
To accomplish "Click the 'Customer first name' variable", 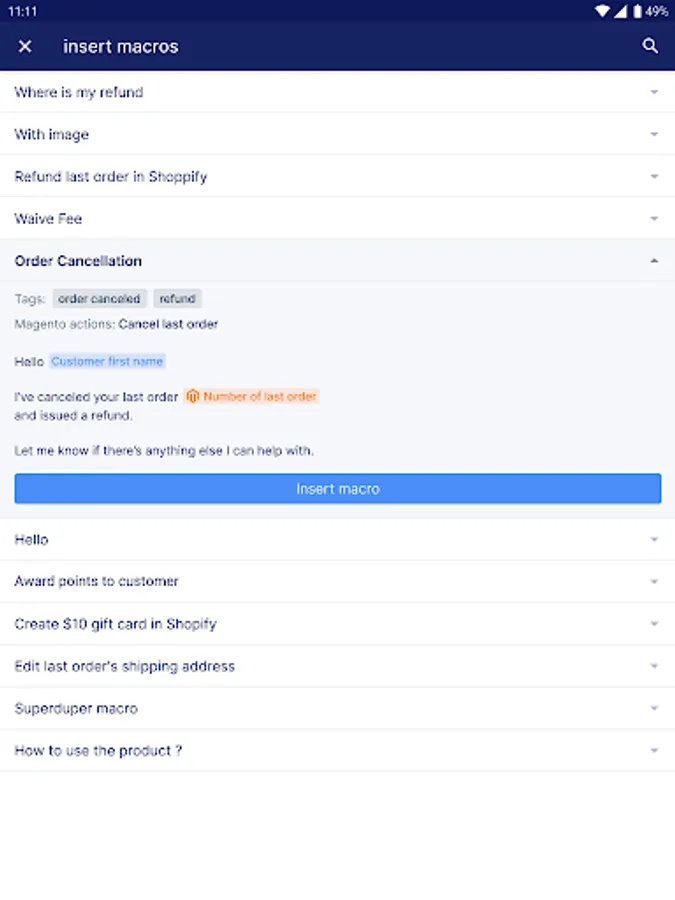I will [x=107, y=361].
